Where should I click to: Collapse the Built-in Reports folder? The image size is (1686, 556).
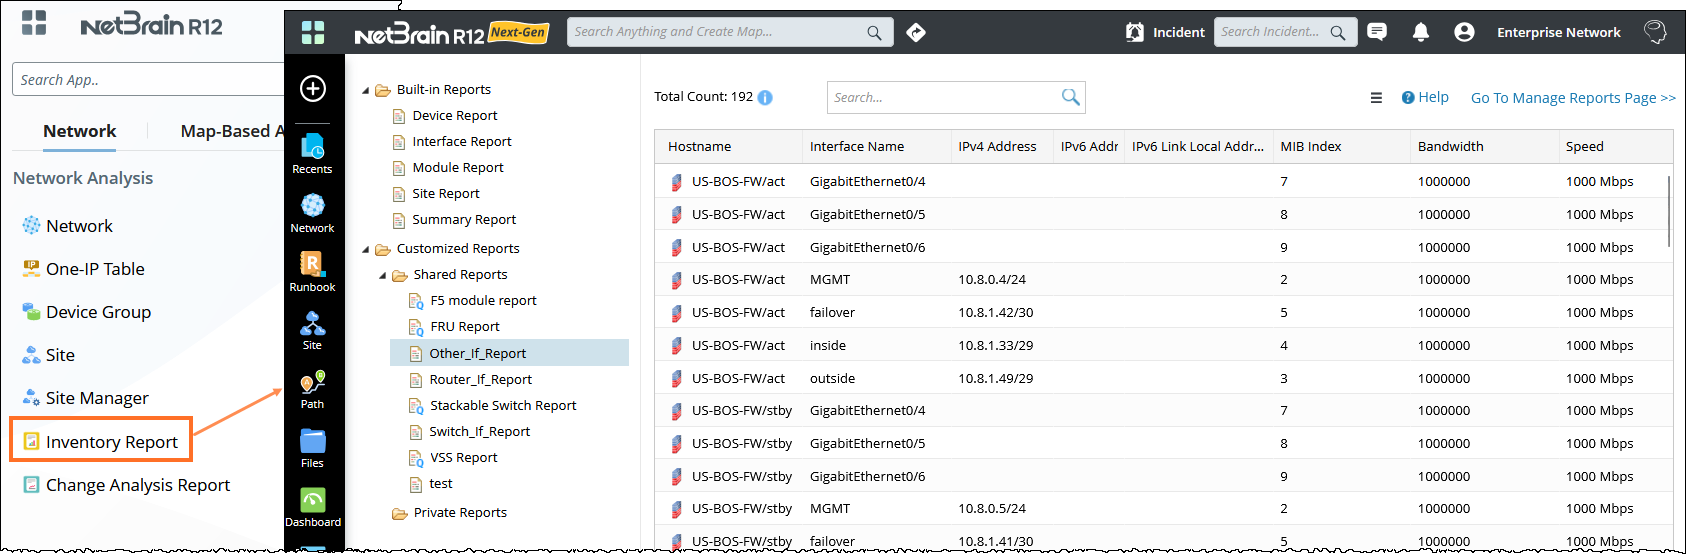[x=366, y=90]
